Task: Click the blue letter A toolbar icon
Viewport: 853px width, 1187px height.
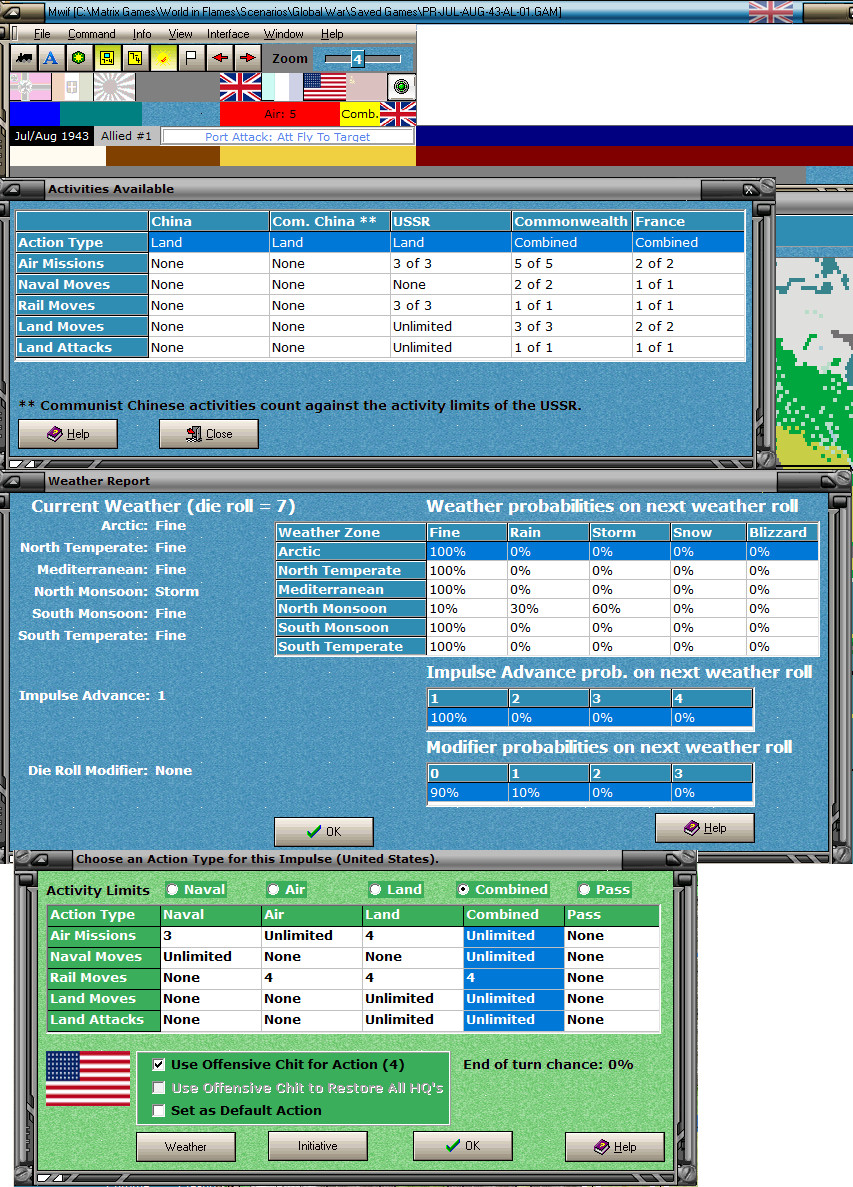Action: coord(51,58)
